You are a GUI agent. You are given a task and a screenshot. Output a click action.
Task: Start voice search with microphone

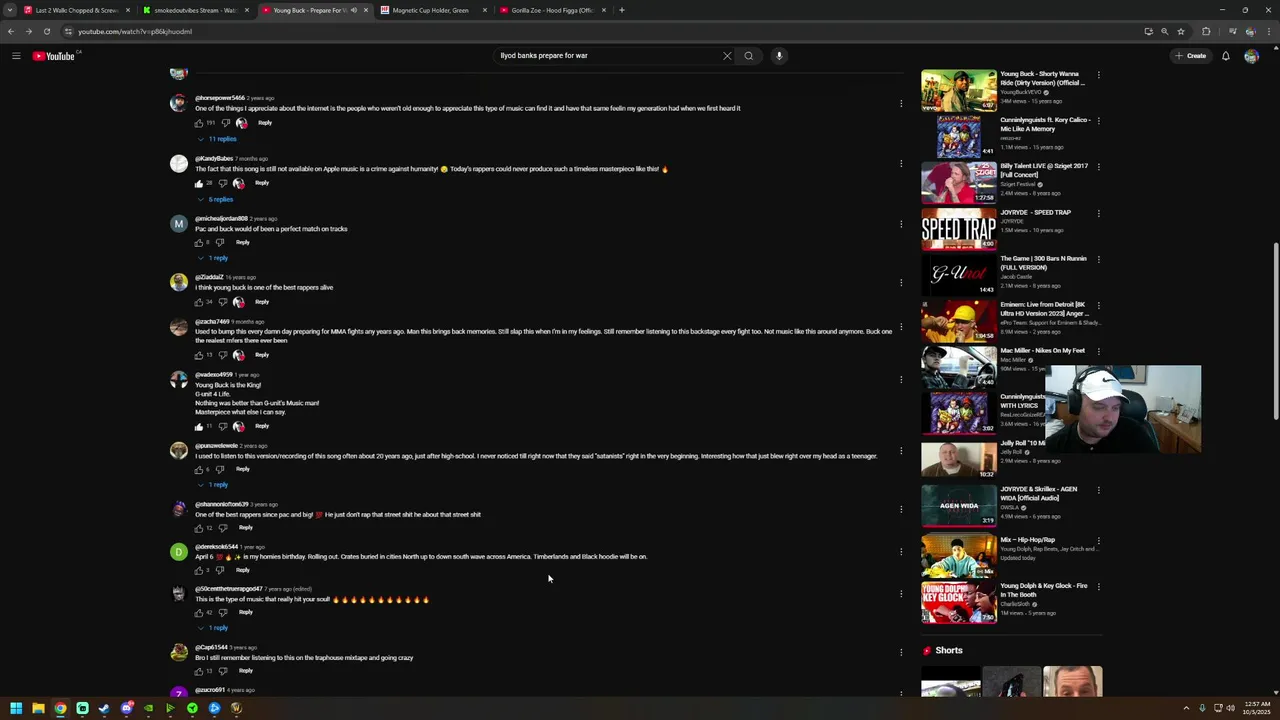pyautogui.click(x=779, y=56)
